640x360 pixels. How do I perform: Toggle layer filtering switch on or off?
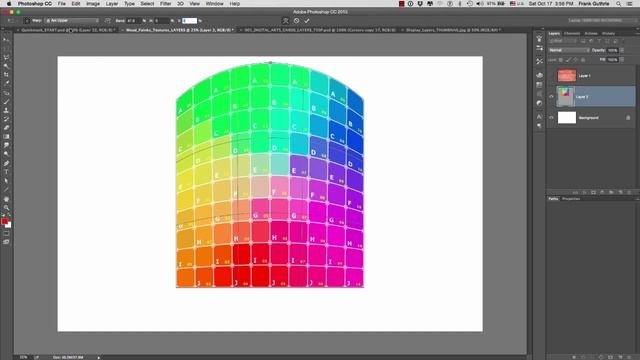pyautogui.click(x=624, y=41)
